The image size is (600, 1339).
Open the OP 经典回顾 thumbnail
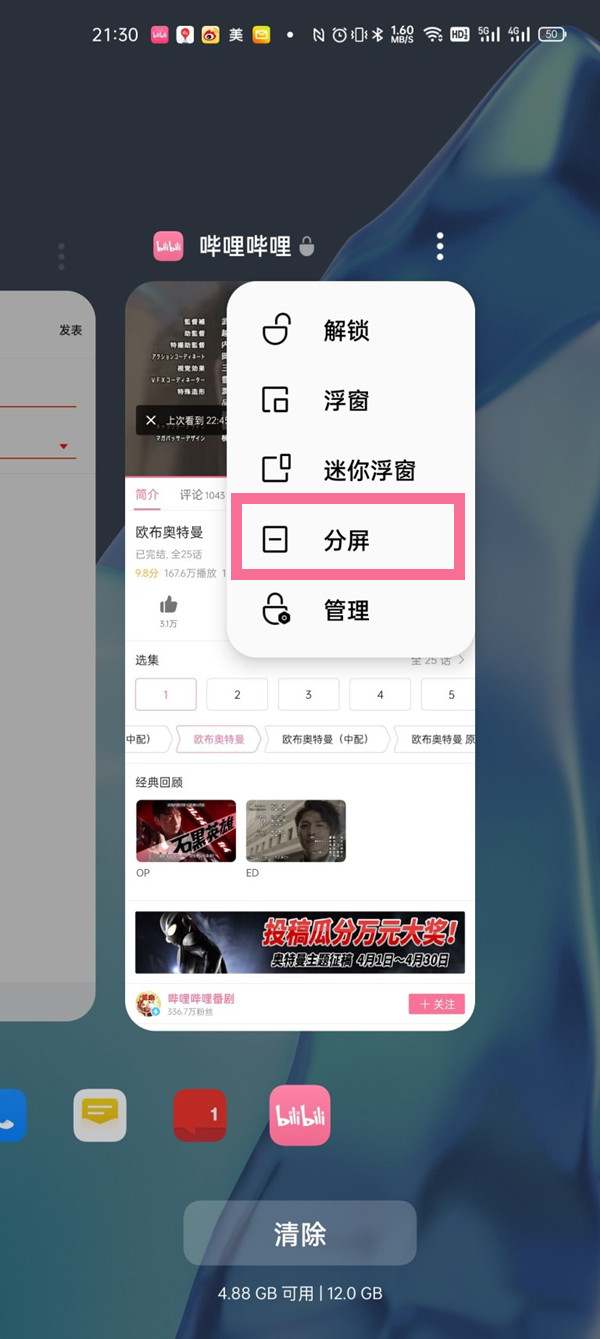(x=186, y=830)
